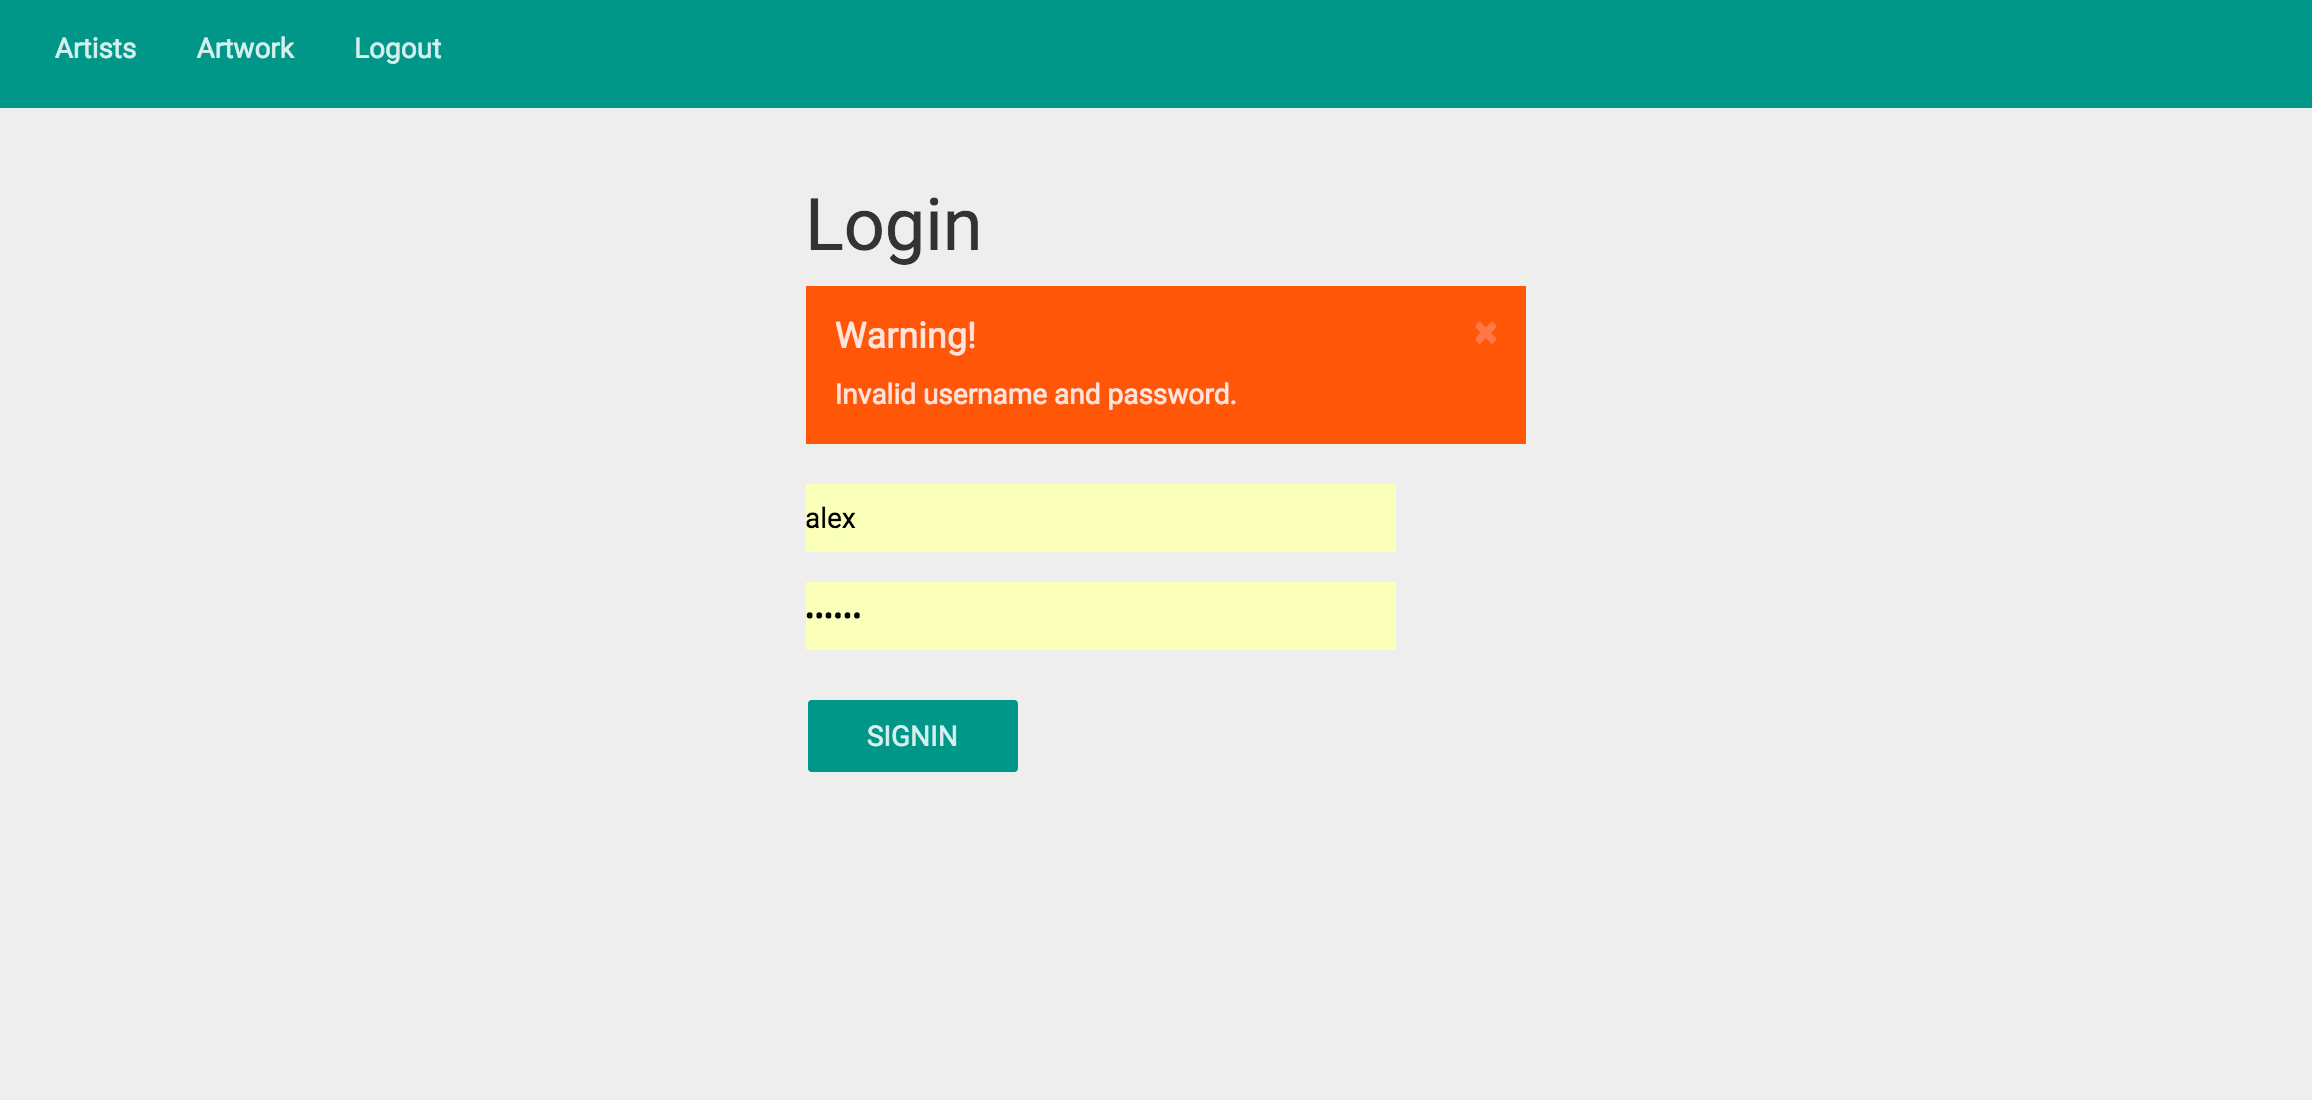Open the Artists page

pos(95,48)
